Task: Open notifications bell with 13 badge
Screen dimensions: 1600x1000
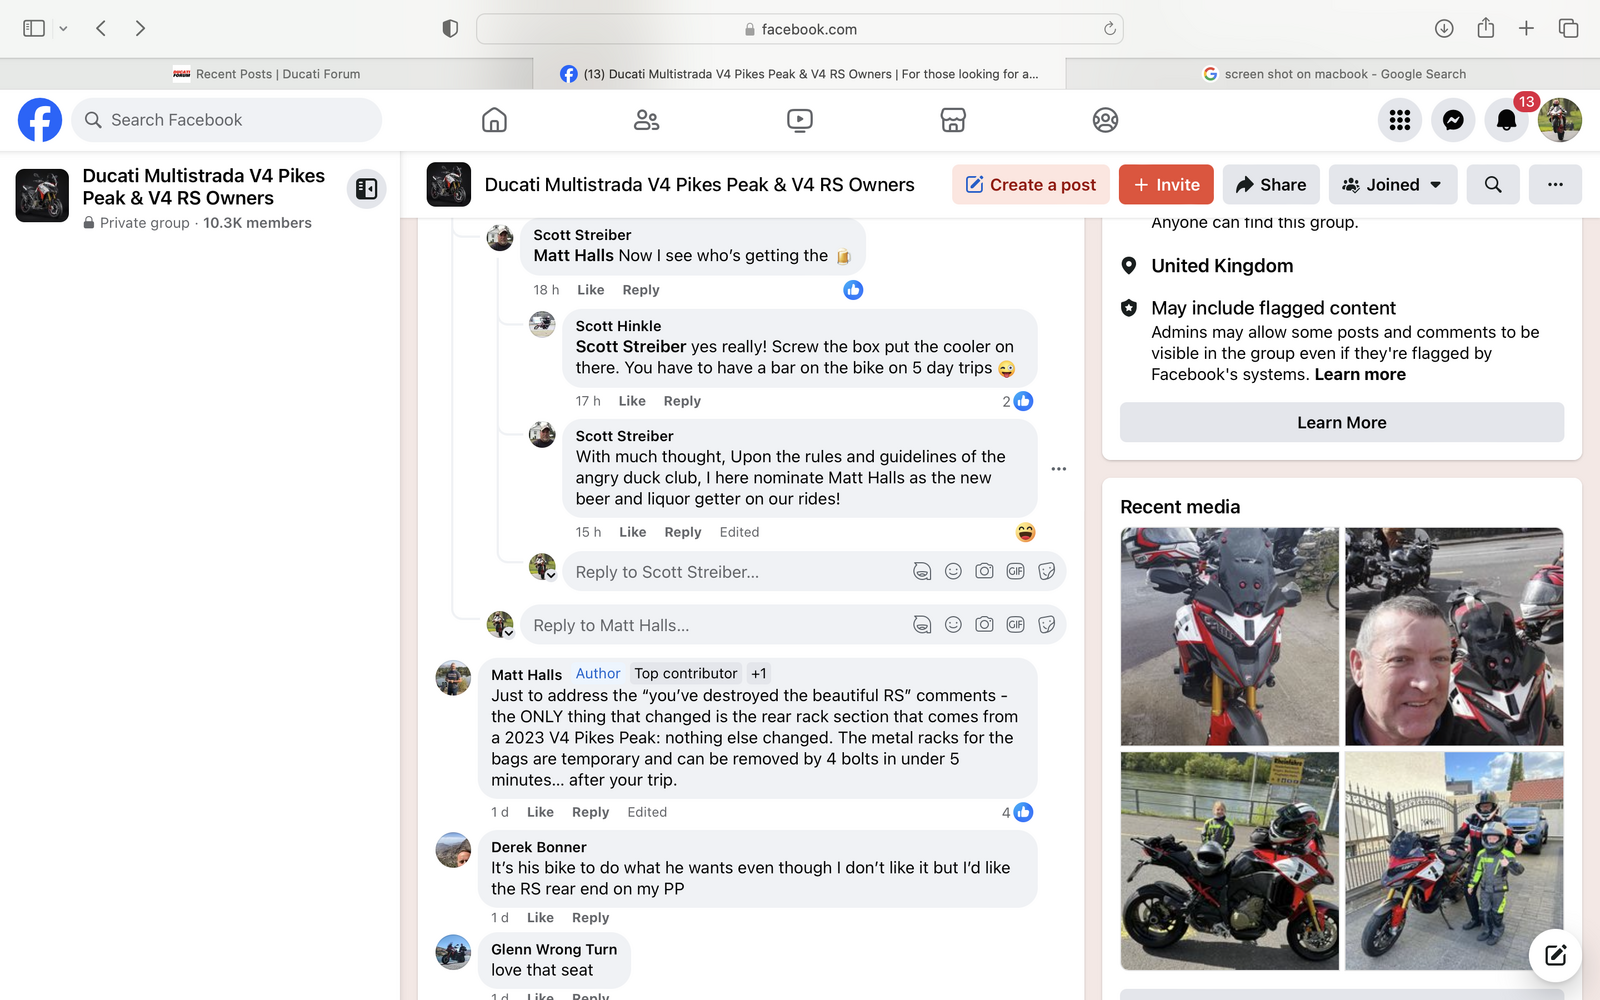Action: pos(1506,120)
